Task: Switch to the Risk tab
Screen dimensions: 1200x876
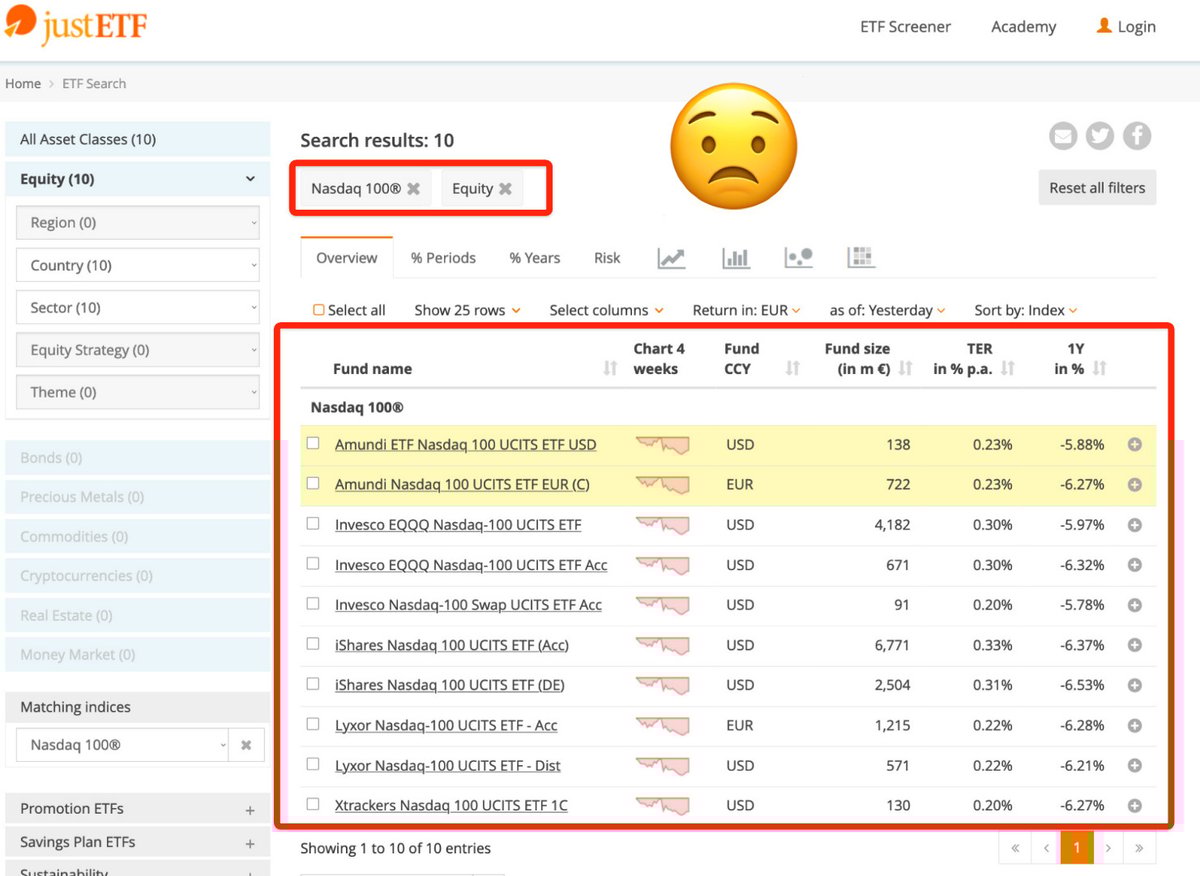Action: pos(607,258)
